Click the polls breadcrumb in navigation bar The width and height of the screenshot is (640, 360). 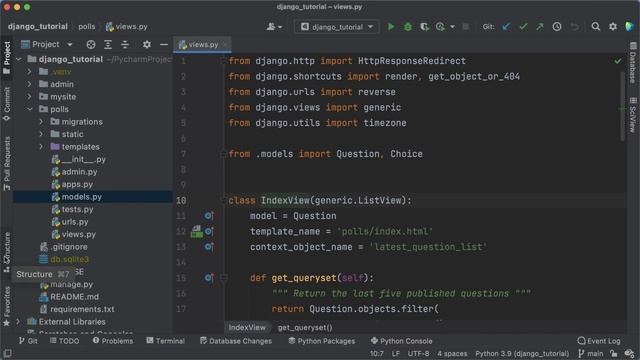click(87, 27)
